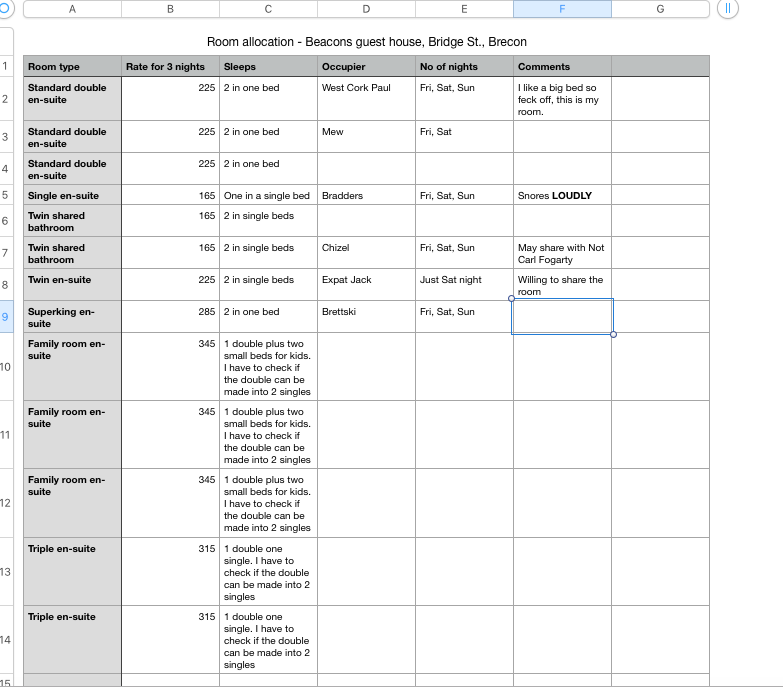The height and width of the screenshot is (687, 783).
Task: Select column C header
Action: (268, 9)
